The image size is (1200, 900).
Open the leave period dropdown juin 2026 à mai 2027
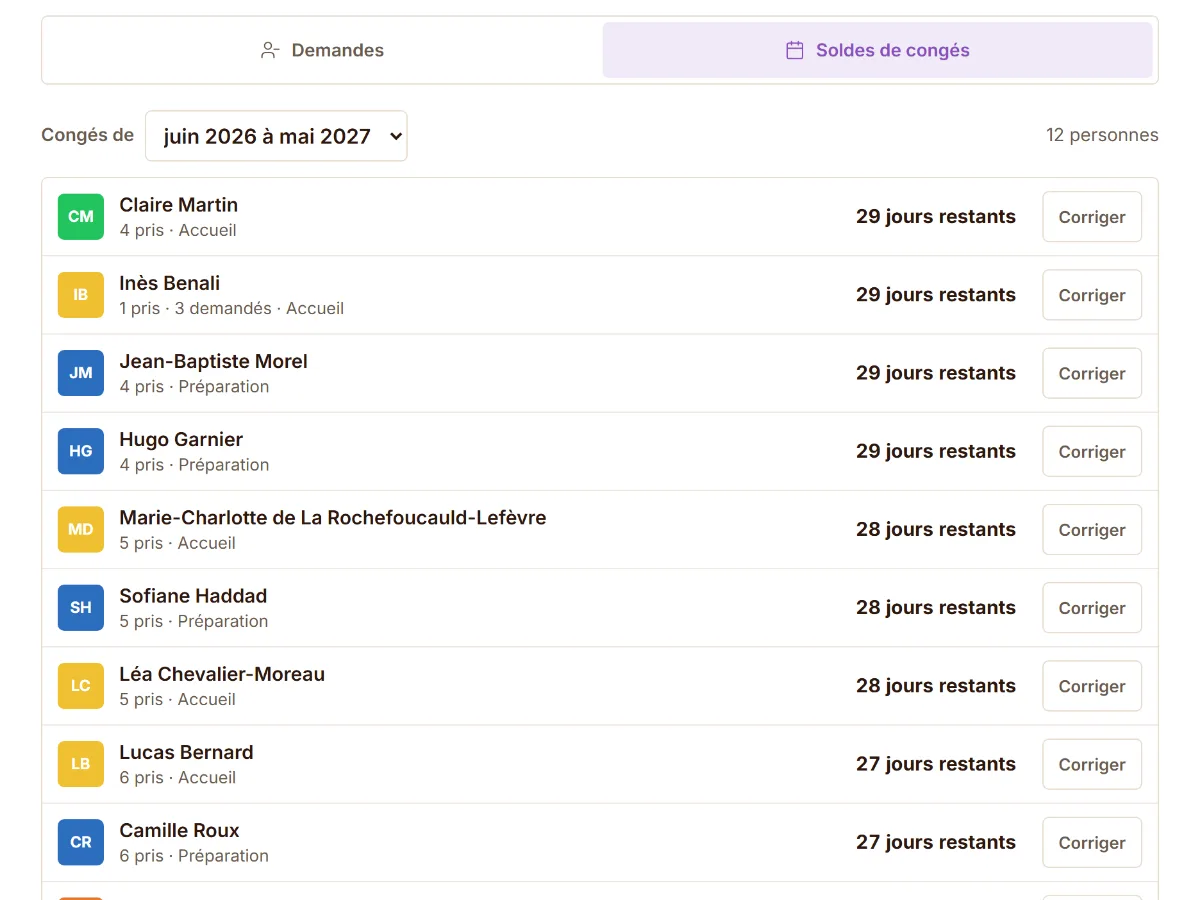coord(276,136)
